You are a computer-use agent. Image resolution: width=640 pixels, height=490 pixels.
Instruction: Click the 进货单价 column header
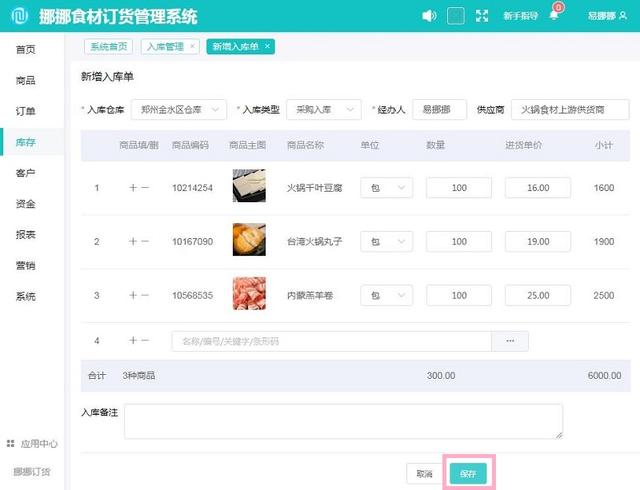(x=524, y=145)
